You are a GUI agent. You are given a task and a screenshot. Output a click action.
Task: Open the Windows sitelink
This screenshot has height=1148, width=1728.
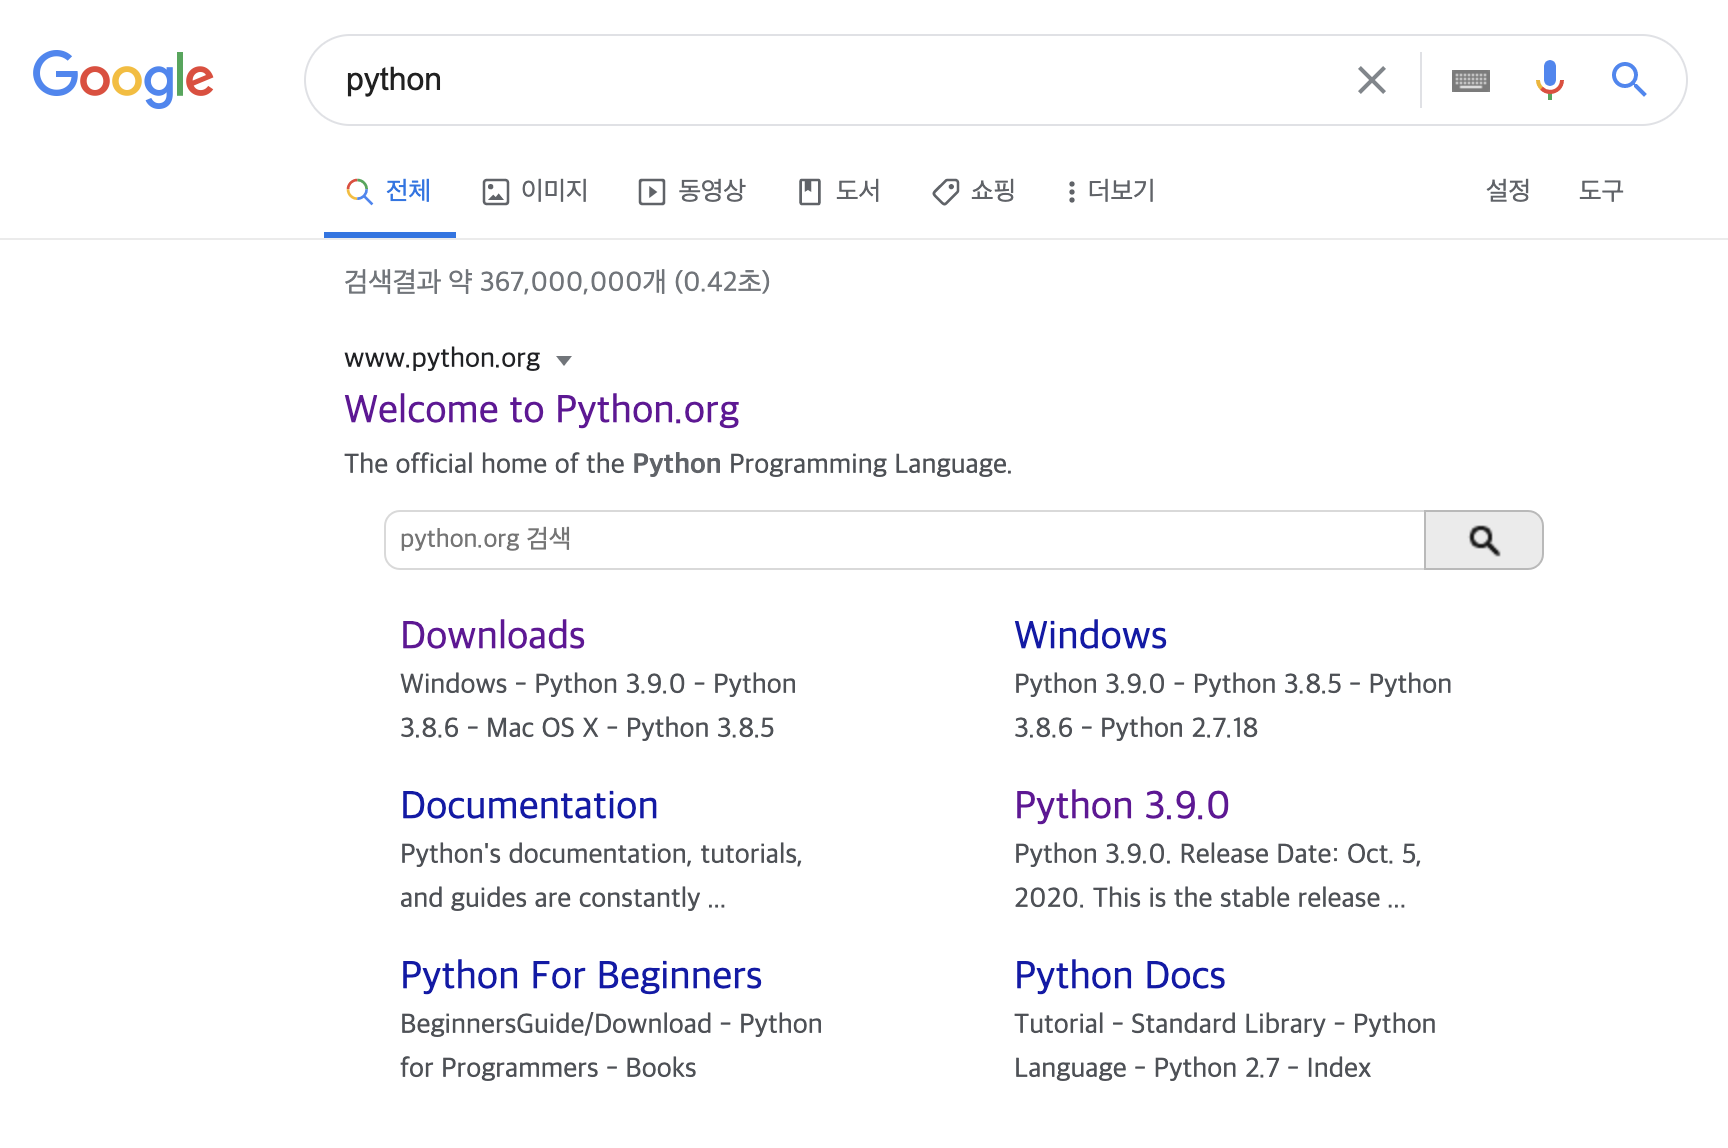(x=1091, y=635)
